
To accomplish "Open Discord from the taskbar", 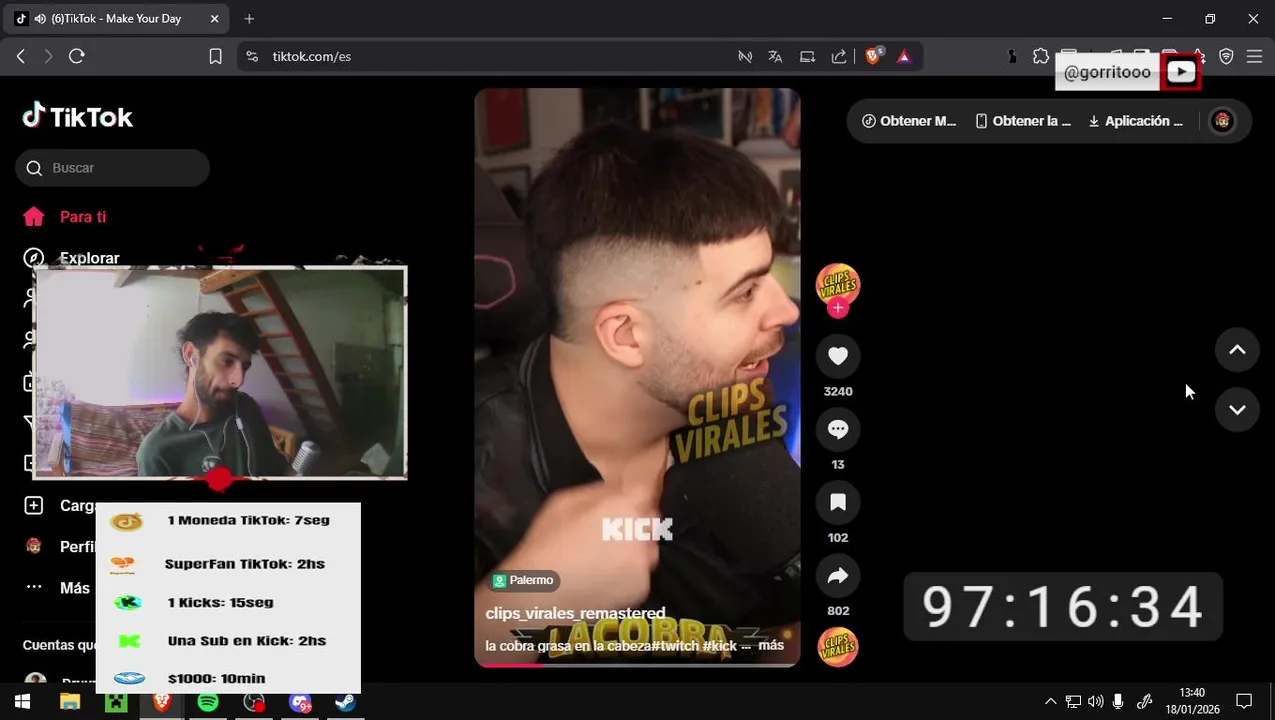I will point(300,703).
